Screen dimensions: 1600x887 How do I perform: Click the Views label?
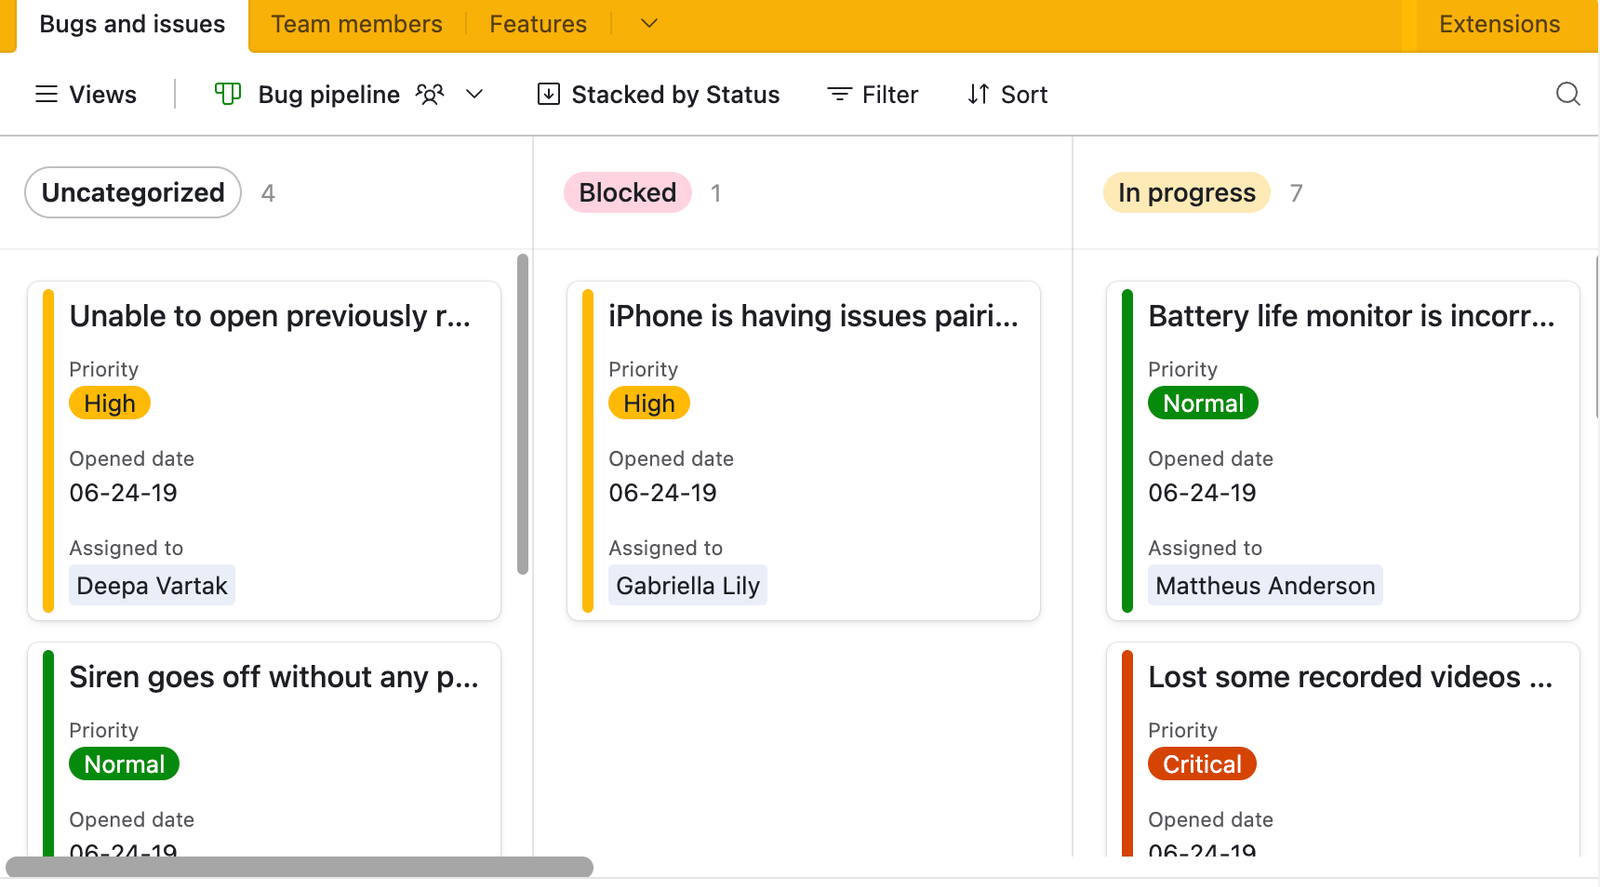pos(103,94)
